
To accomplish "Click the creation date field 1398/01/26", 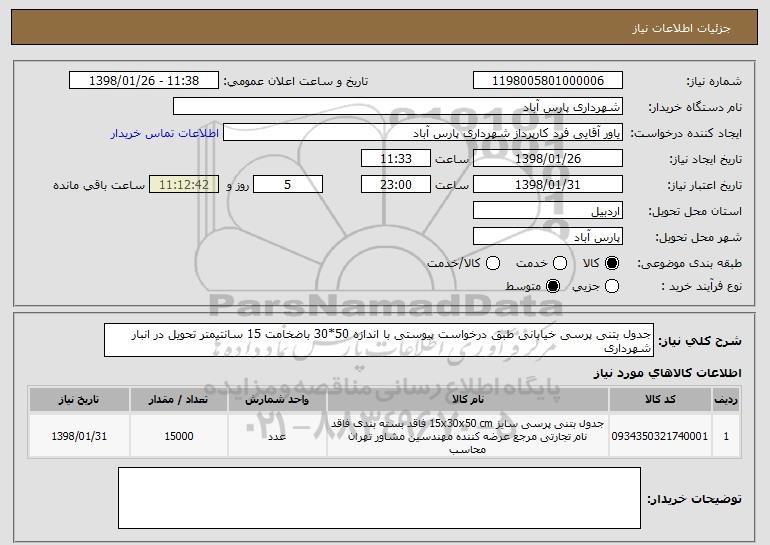I will pyautogui.click(x=548, y=159).
